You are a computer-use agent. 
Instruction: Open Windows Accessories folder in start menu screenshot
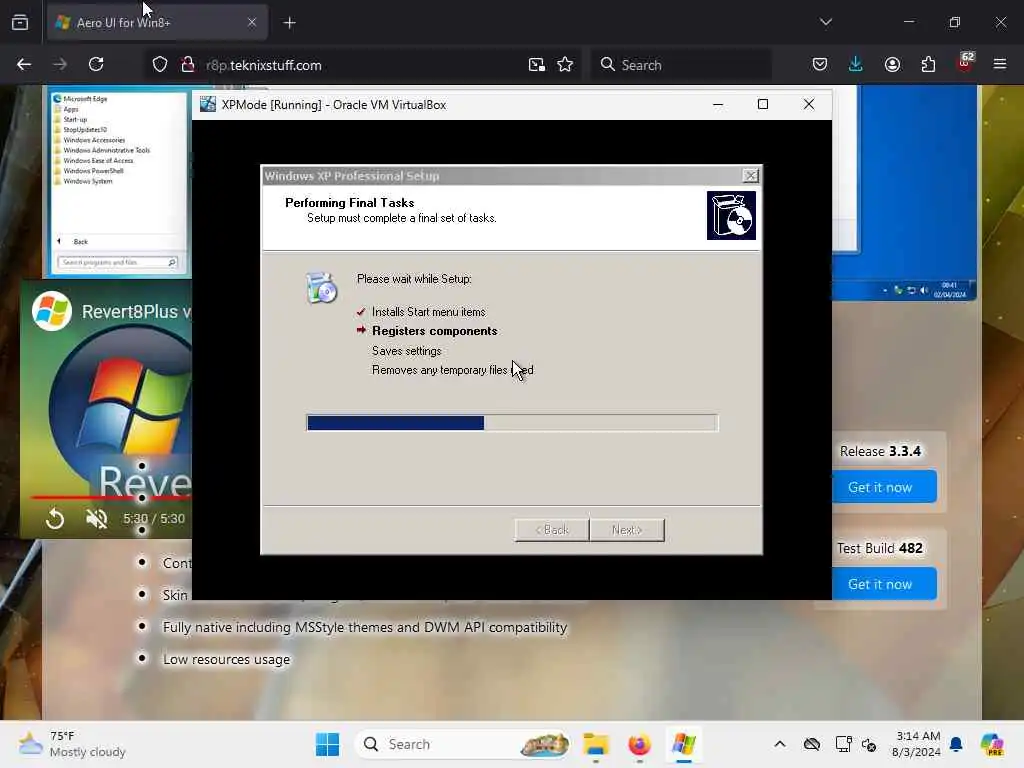click(93, 140)
